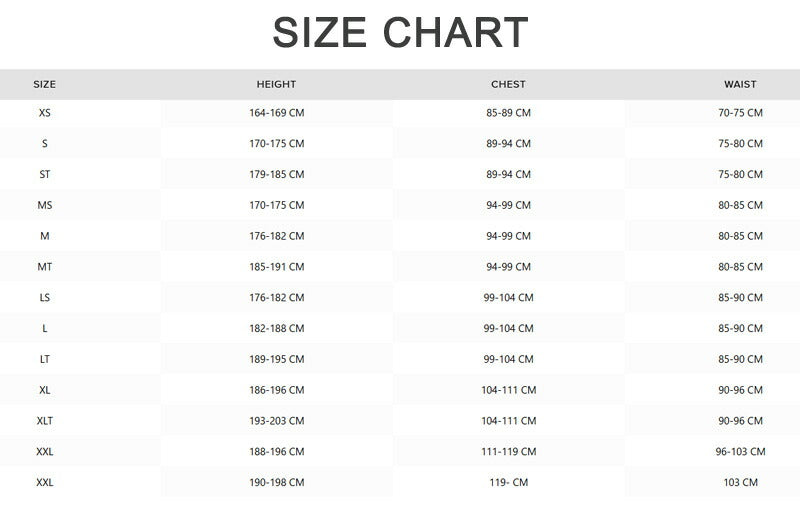
Task: Select the LS size label
Action: [45, 298]
